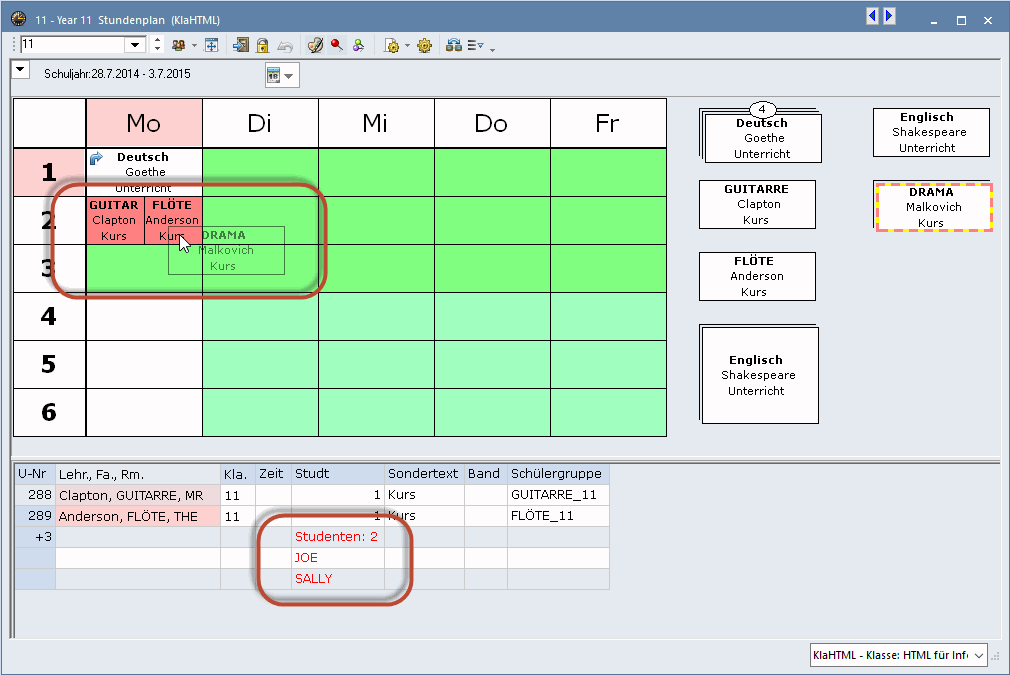
Task: Select Deutsch Goethe lesson on Monday period 1
Action: tap(144, 172)
